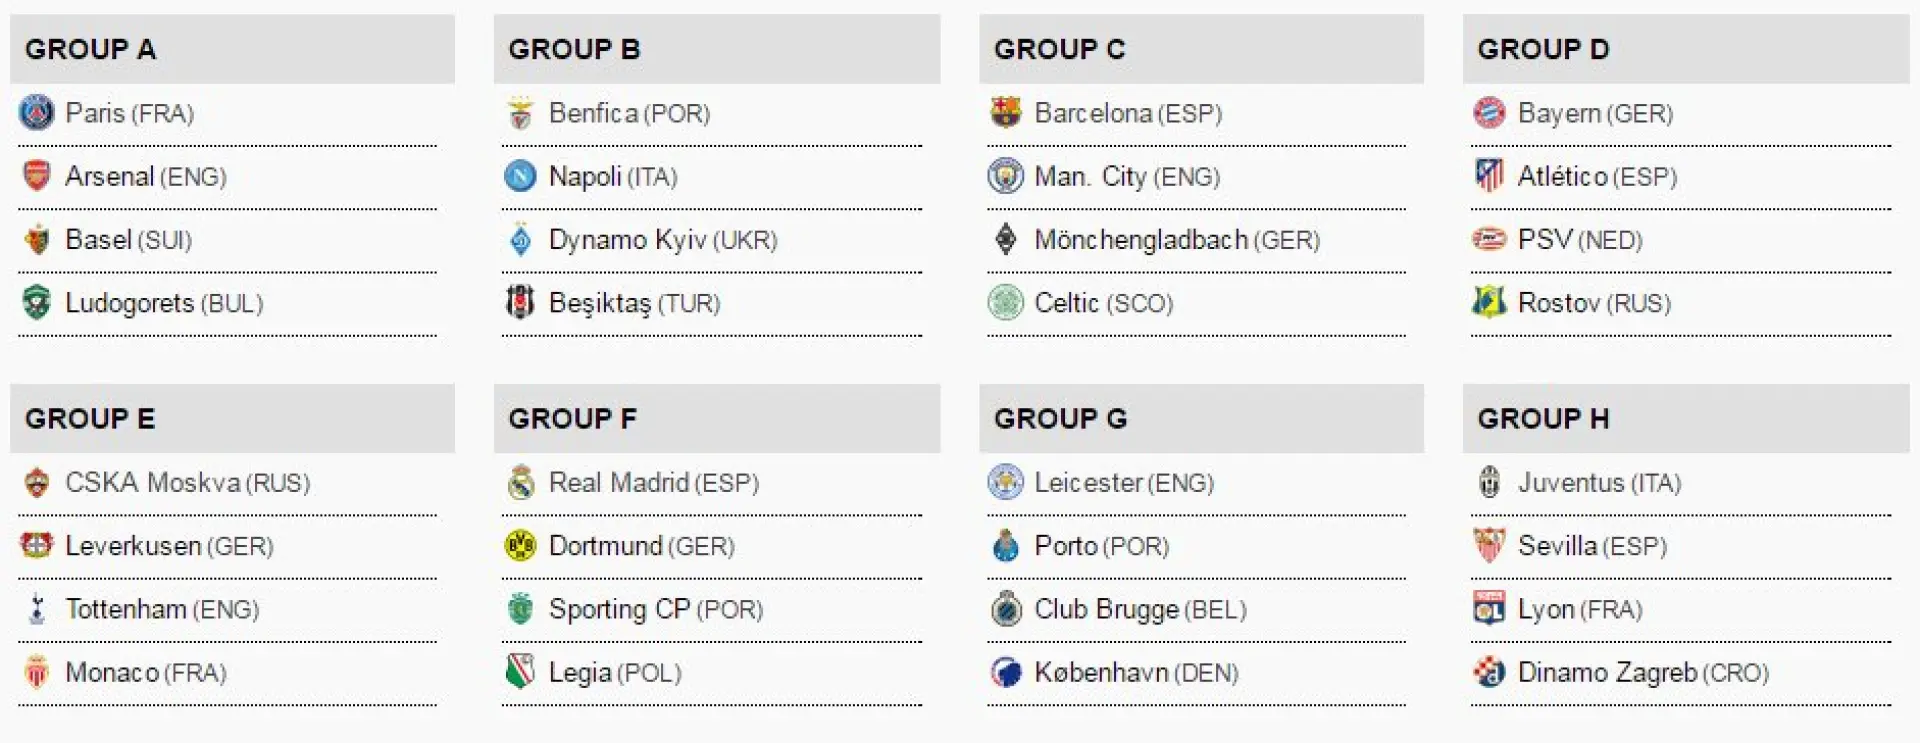This screenshot has height=743, width=1920.
Task: Select the GROUP F header bar
Action: coord(717,418)
